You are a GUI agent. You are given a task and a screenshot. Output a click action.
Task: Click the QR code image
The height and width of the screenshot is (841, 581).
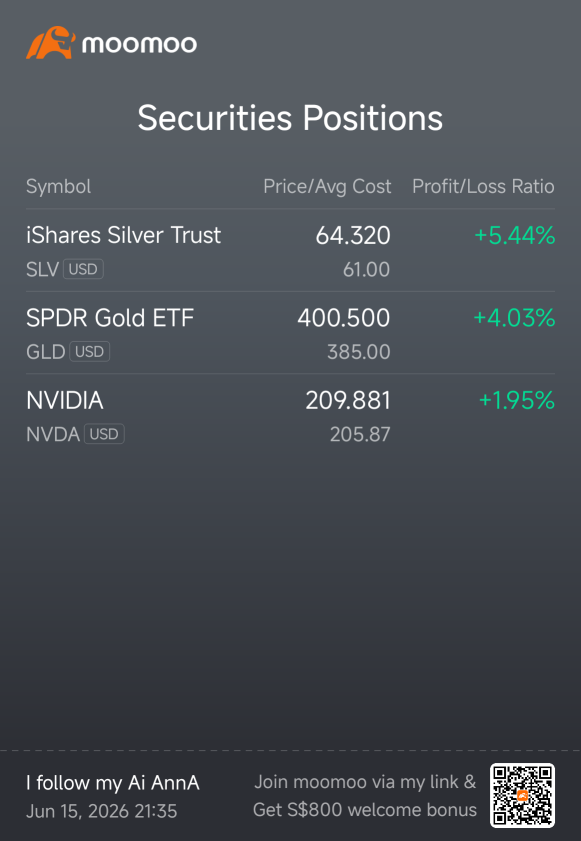pyautogui.click(x=522, y=795)
